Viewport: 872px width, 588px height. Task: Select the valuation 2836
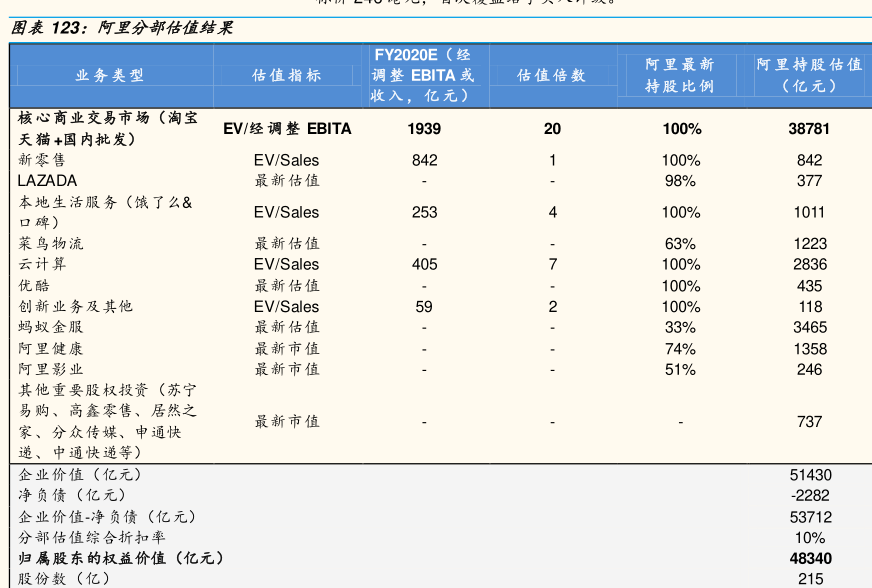pyautogui.click(x=810, y=265)
